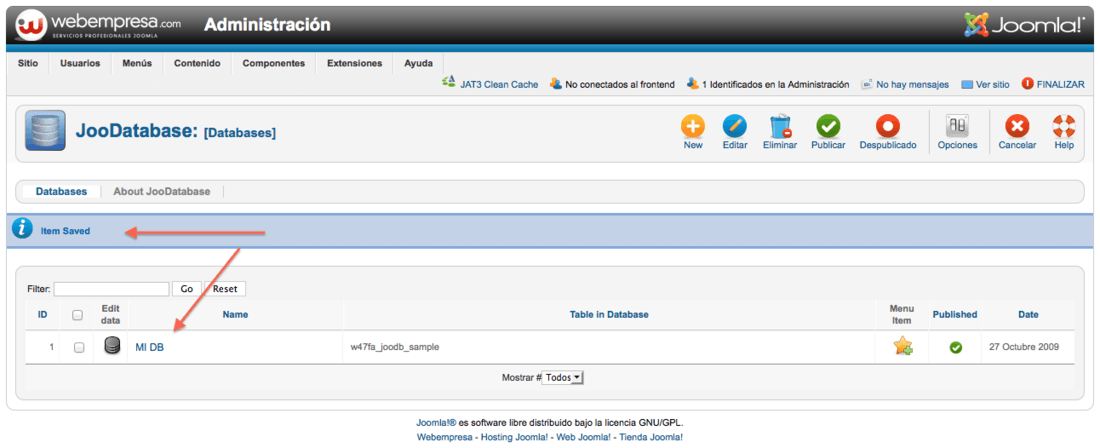Open the Opciones toolbar icon
Image resolution: width=1100 pixels, height=448 pixels.
tap(957, 127)
